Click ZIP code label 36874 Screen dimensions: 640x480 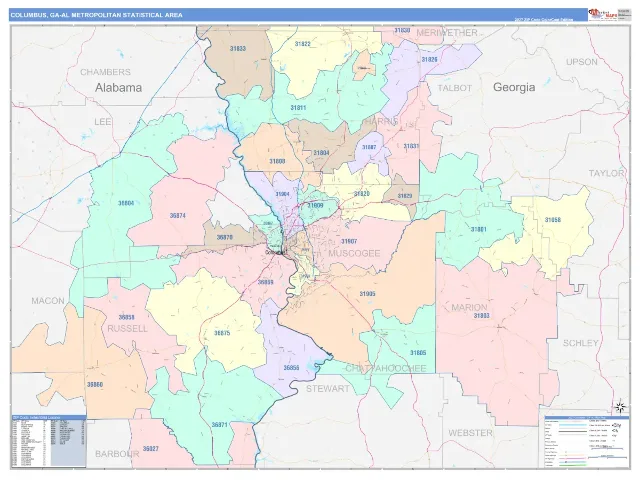(x=178, y=216)
